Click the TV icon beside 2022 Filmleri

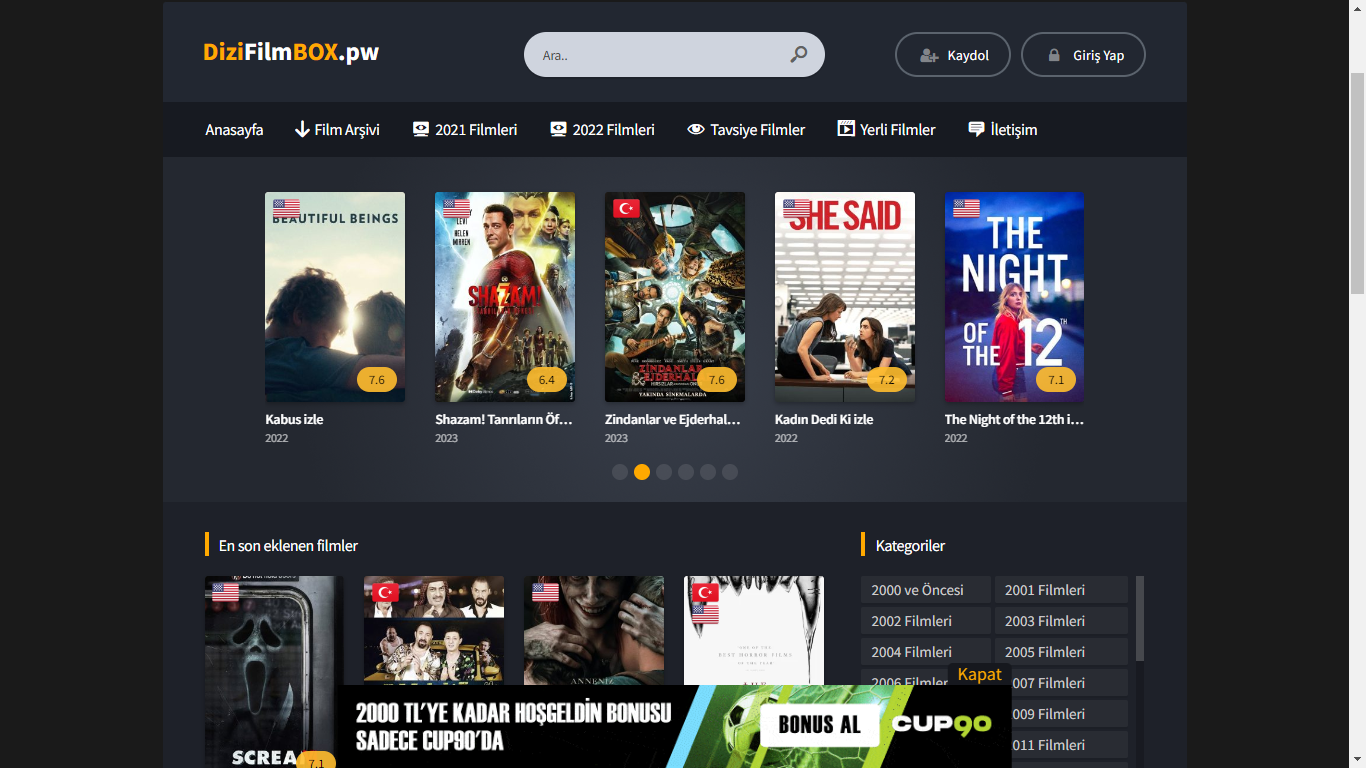point(556,129)
